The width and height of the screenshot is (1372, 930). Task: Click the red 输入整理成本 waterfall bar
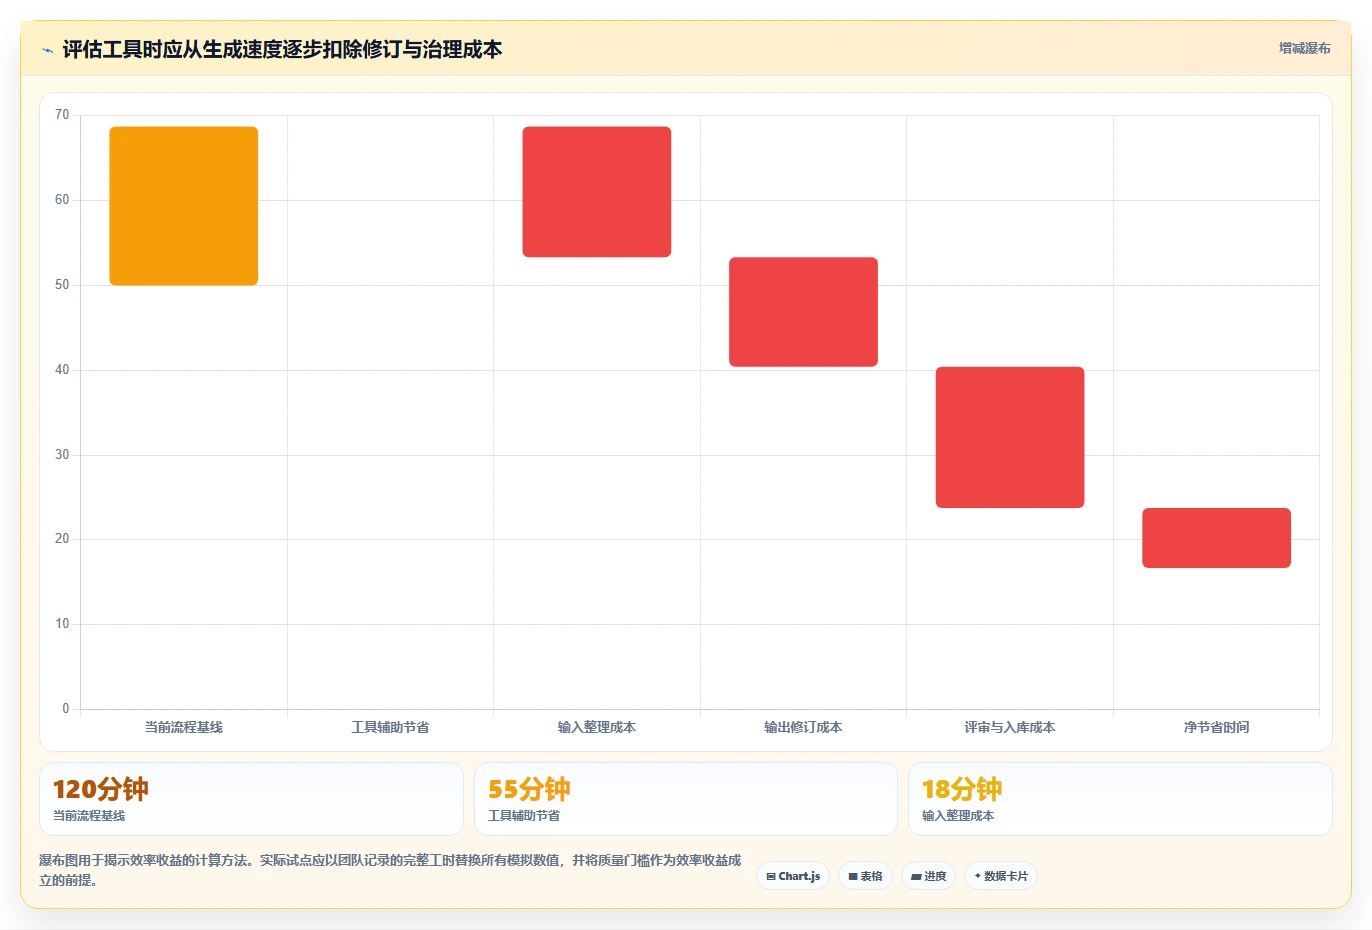[x=597, y=192]
